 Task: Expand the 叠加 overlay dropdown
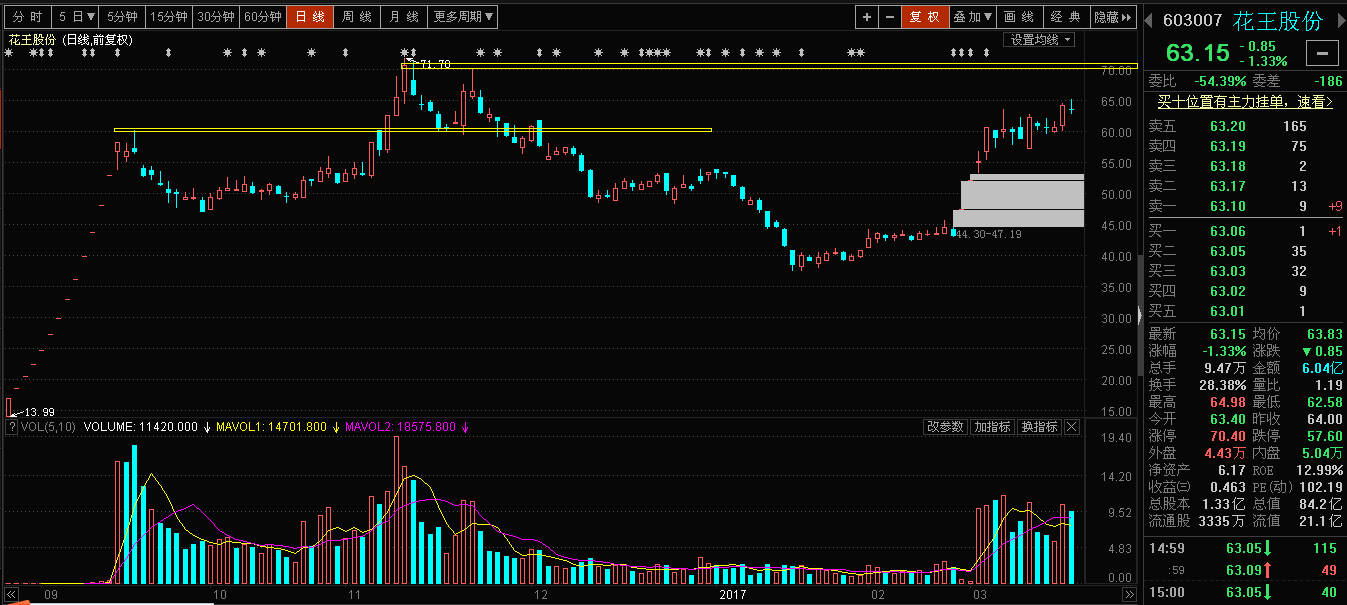tap(972, 17)
